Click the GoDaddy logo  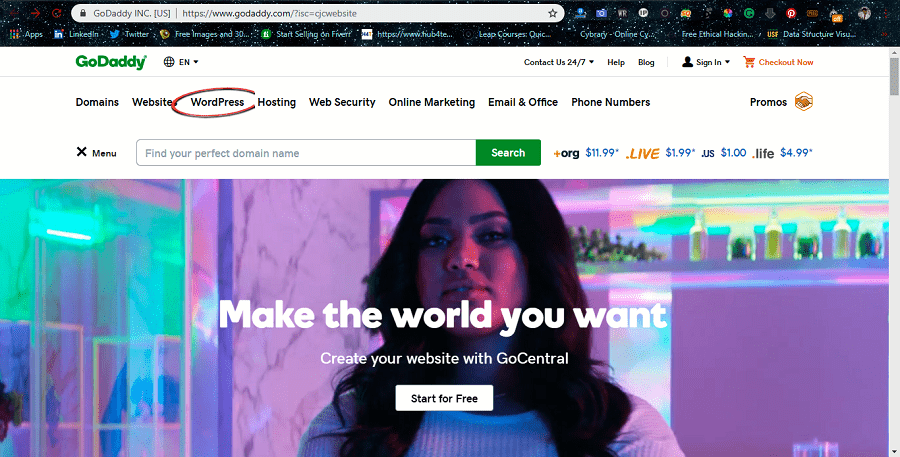coord(111,62)
